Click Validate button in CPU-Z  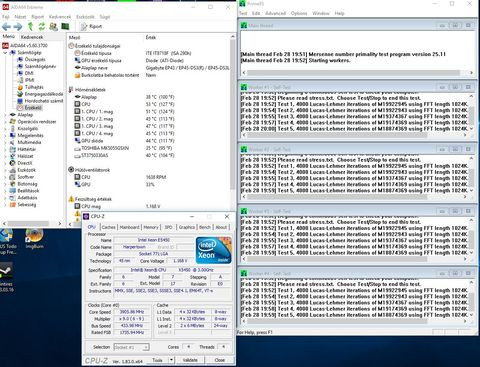190,360
